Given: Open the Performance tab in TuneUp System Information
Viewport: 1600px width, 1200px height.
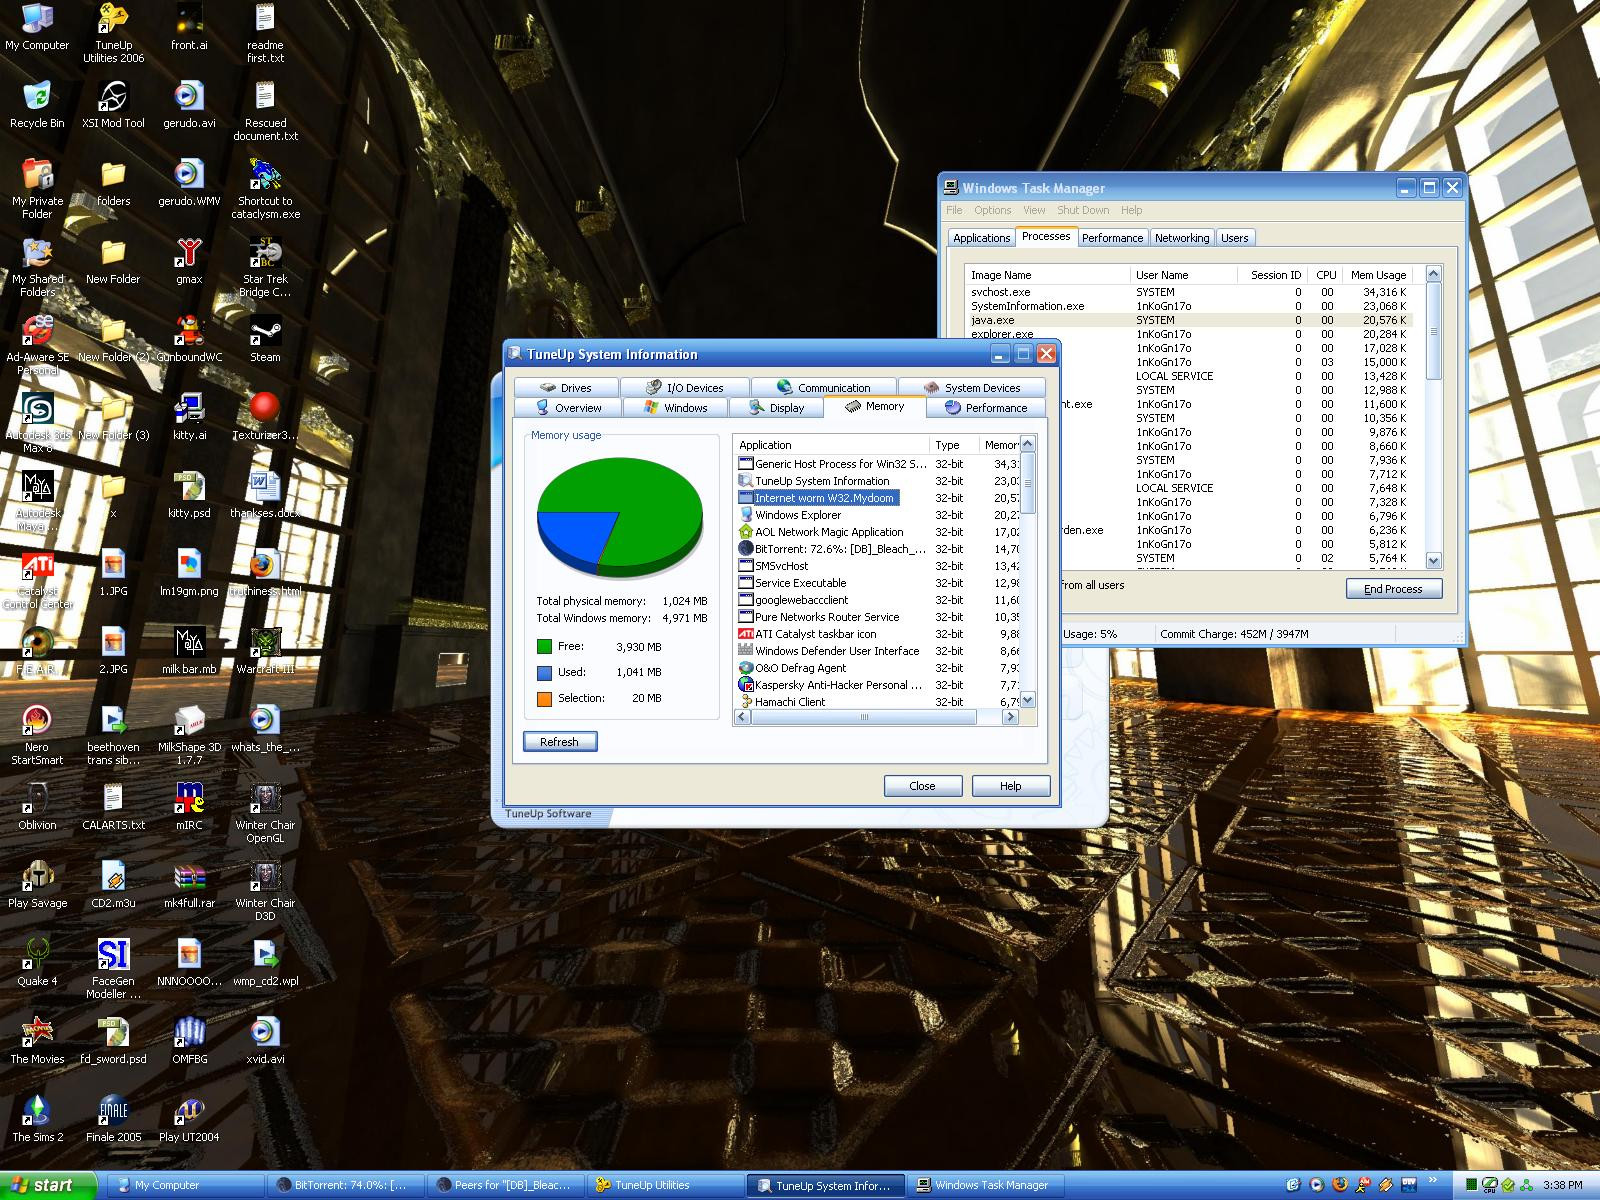Looking at the screenshot, I should [x=986, y=407].
